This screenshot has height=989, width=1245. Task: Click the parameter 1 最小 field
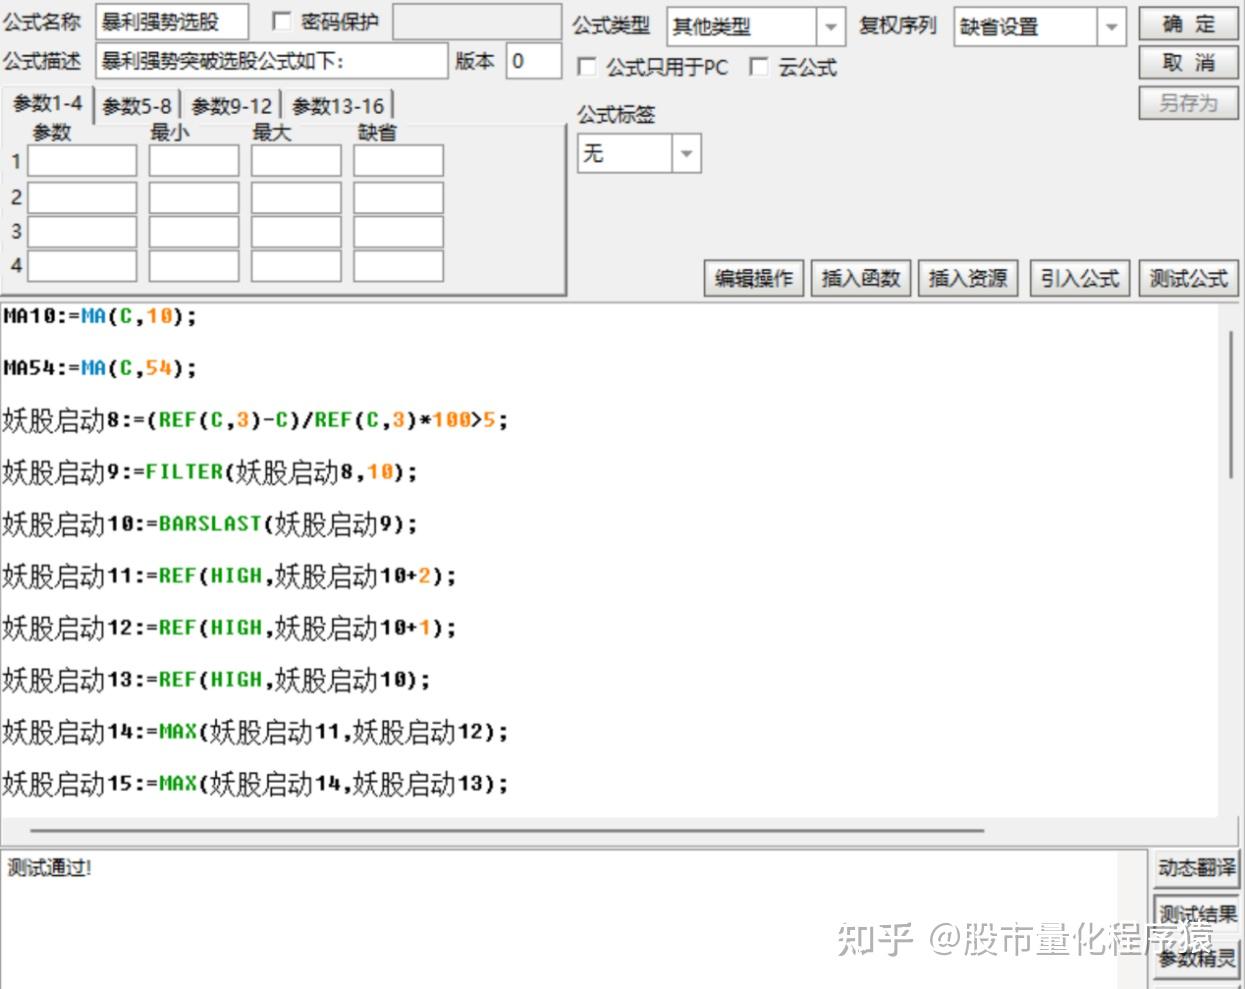(194, 161)
